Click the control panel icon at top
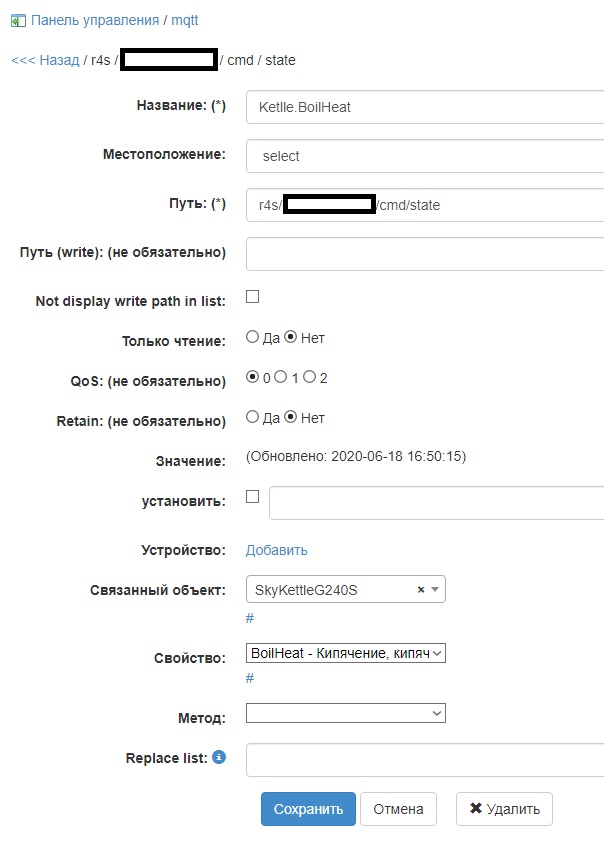Viewport: 604px width, 841px height. click(x=18, y=20)
